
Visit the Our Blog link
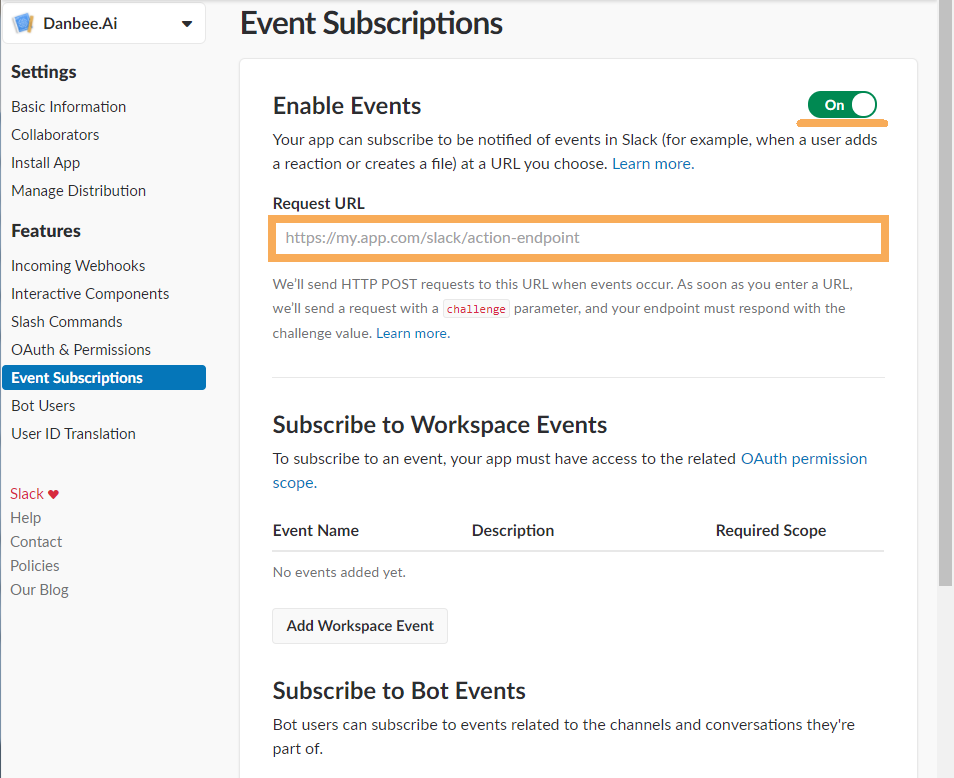[x=39, y=590]
